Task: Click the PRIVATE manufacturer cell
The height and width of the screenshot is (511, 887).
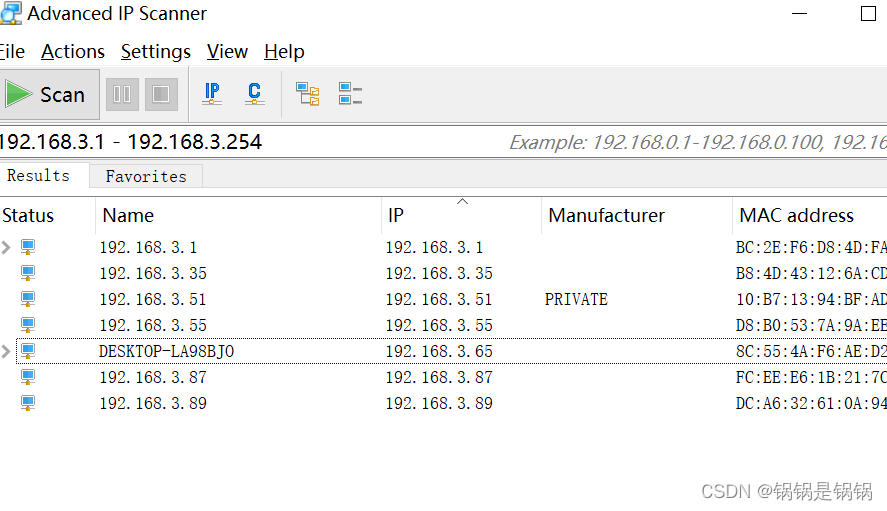Action: pos(576,299)
